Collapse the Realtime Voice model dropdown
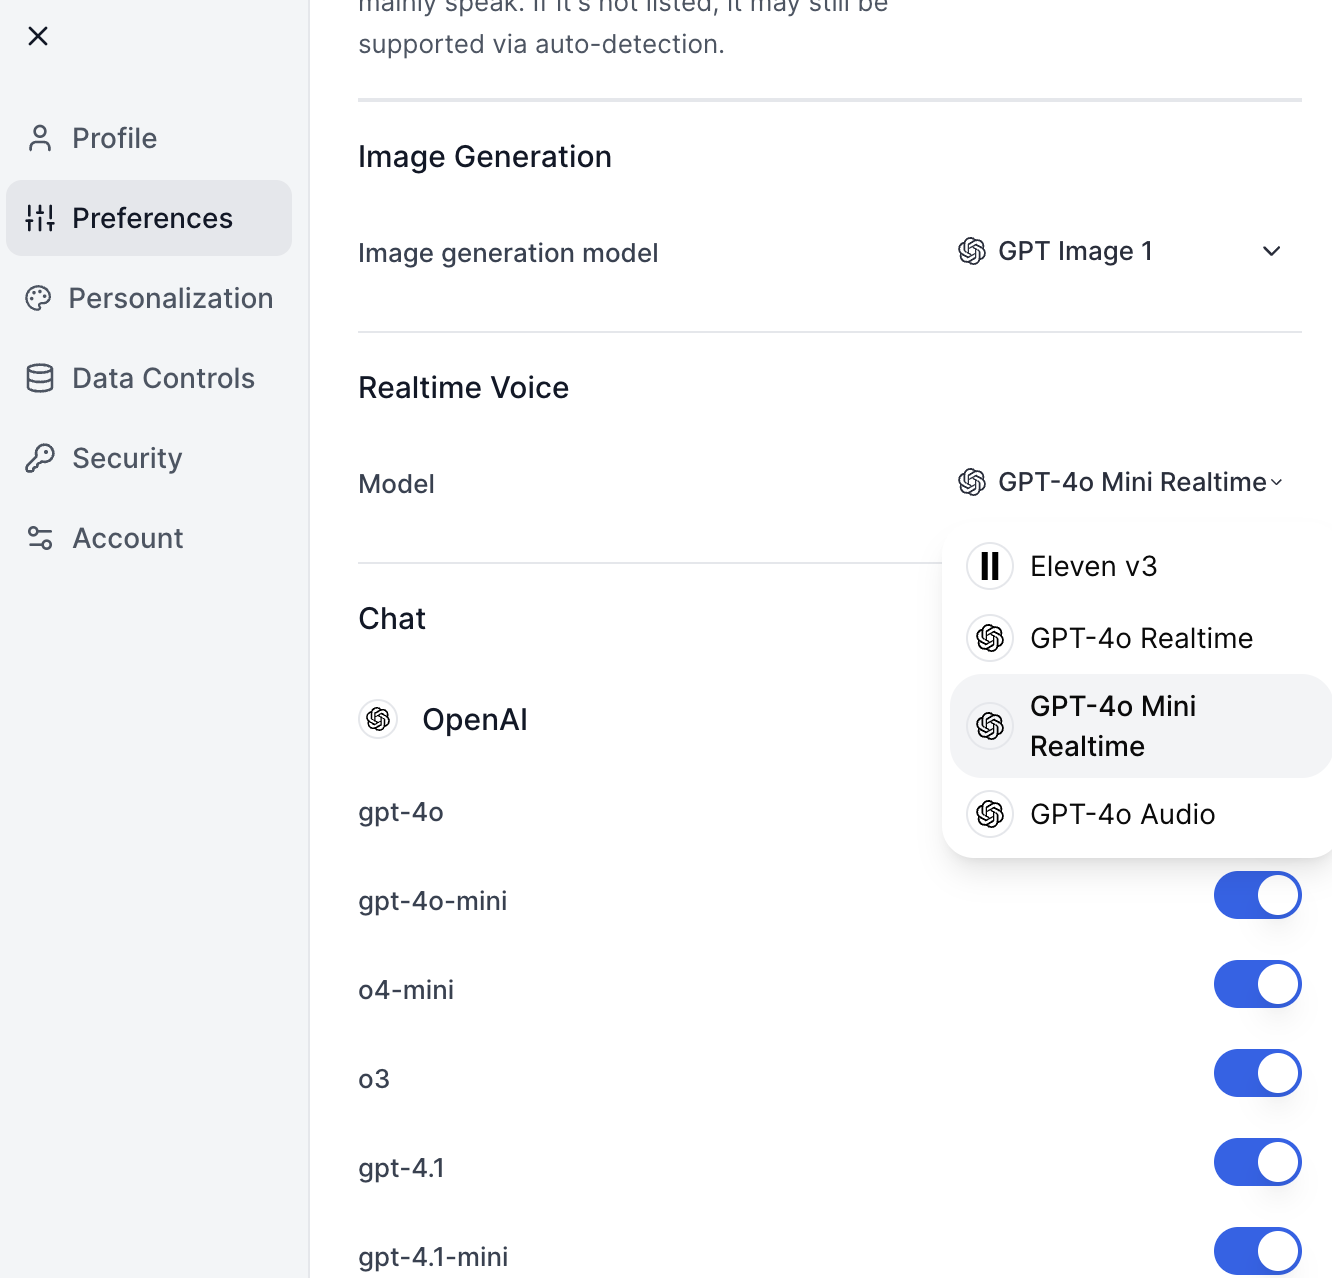This screenshot has width=1332, height=1278. [1120, 482]
